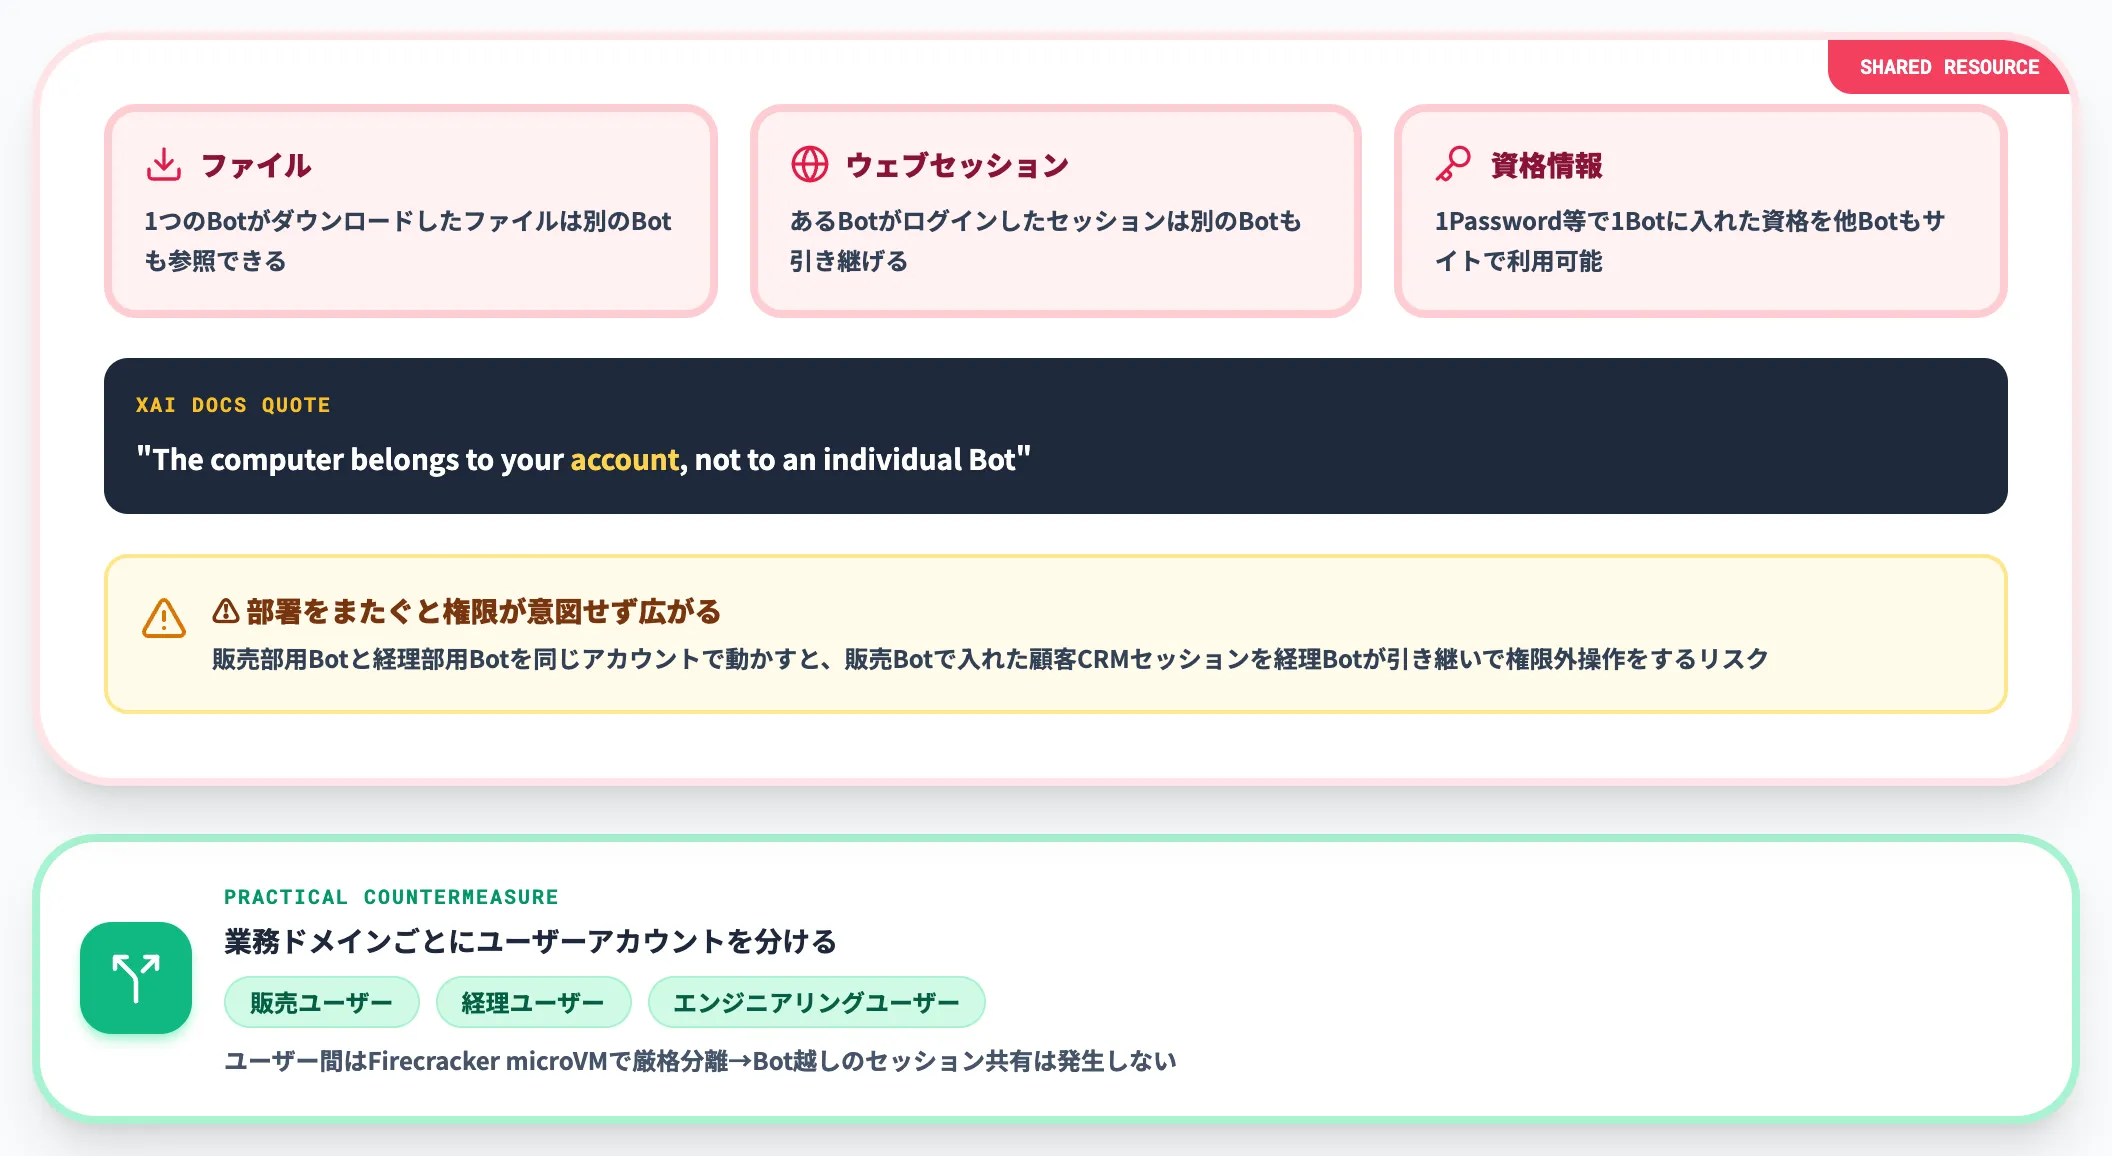The width and height of the screenshot is (2112, 1156).
Task: Click the heading 部署をまたぐと権限が意図せず広がる
Action: click(x=484, y=611)
